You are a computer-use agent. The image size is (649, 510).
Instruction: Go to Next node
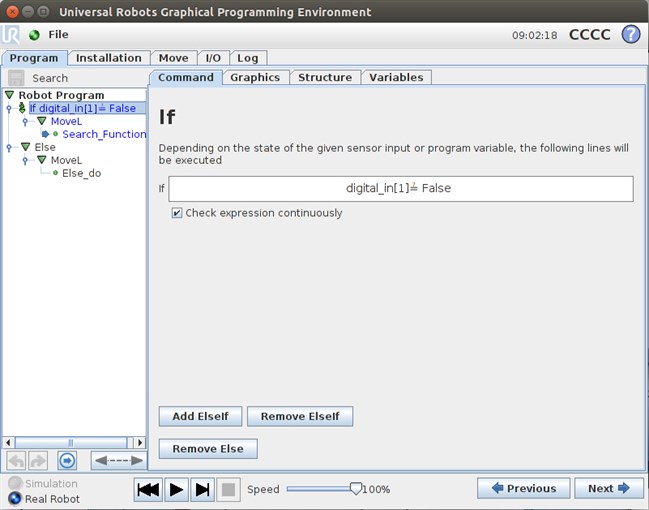click(608, 488)
